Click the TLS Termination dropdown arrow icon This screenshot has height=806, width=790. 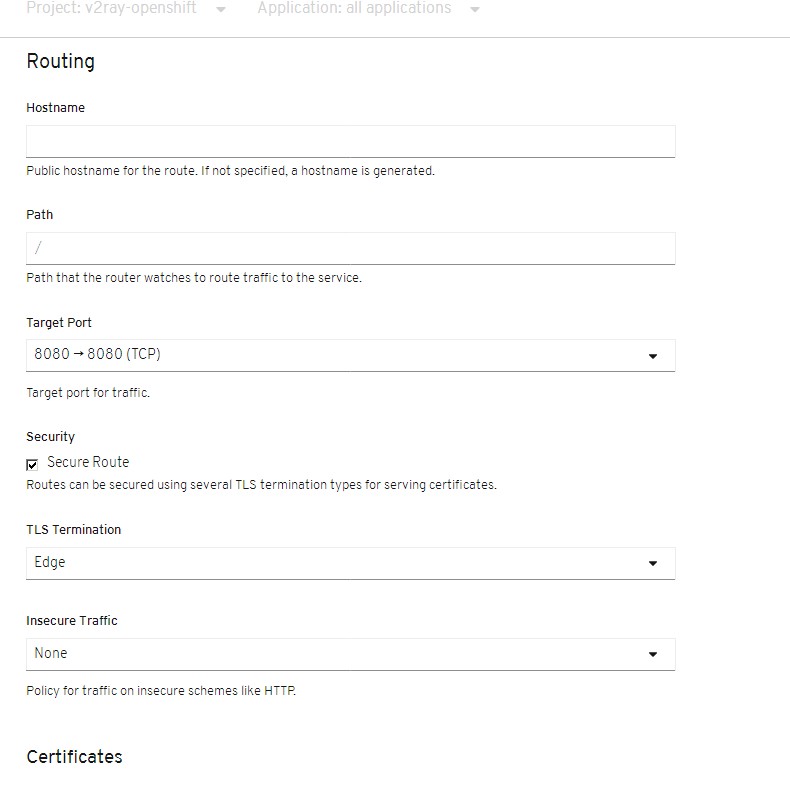[653, 563]
